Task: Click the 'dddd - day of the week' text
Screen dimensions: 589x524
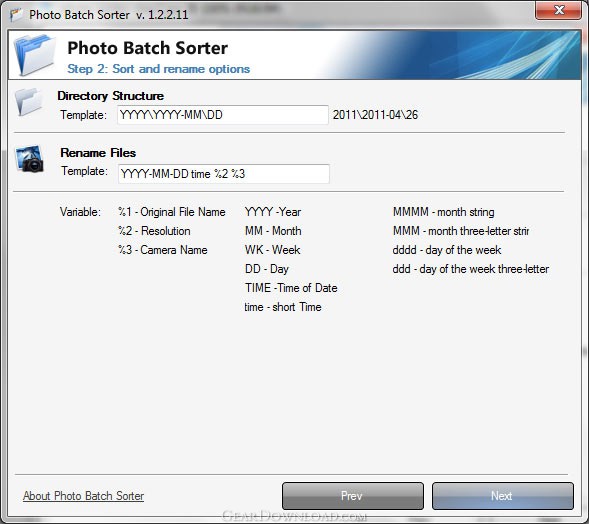Action: (447, 250)
